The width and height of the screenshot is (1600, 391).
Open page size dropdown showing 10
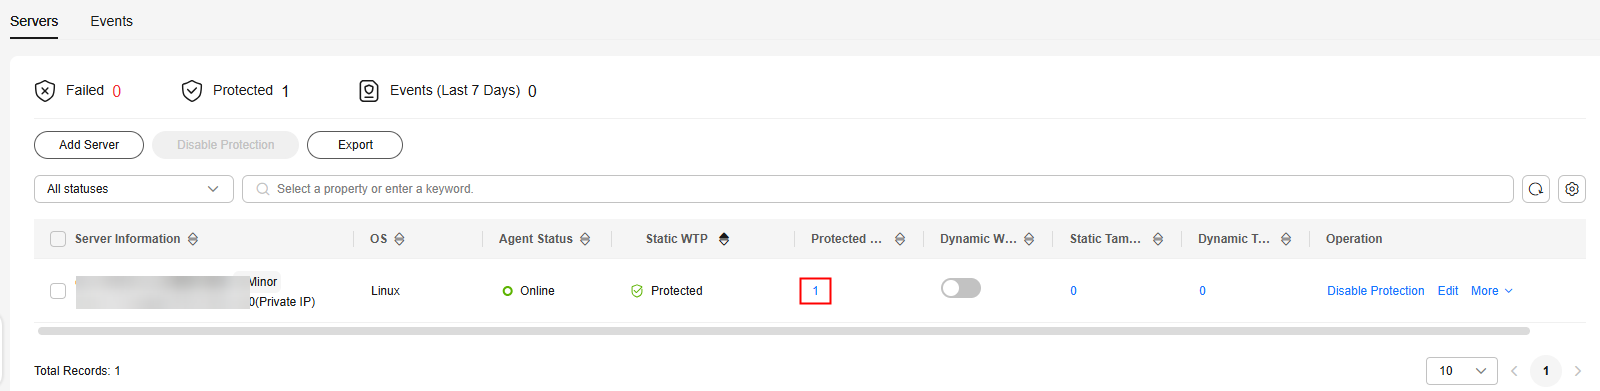tap(1462, 371)
